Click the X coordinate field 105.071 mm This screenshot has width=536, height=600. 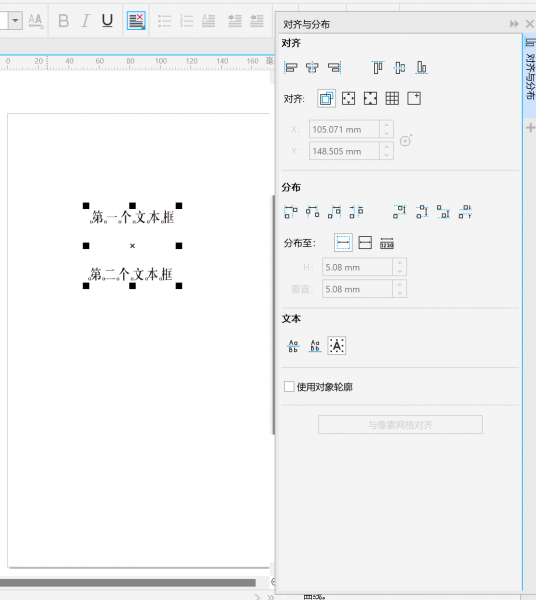coord(344,129)
